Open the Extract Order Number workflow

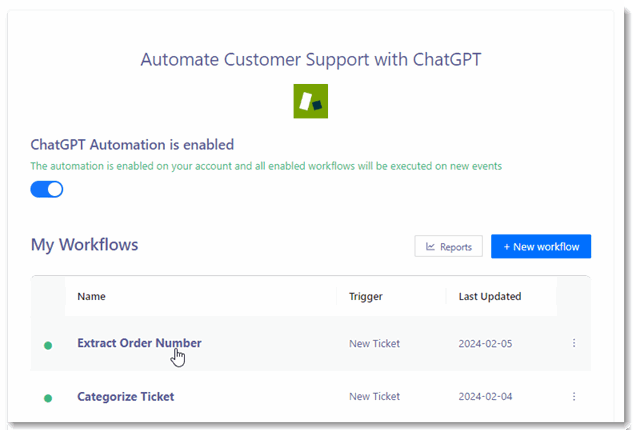[x=139, y=343]
